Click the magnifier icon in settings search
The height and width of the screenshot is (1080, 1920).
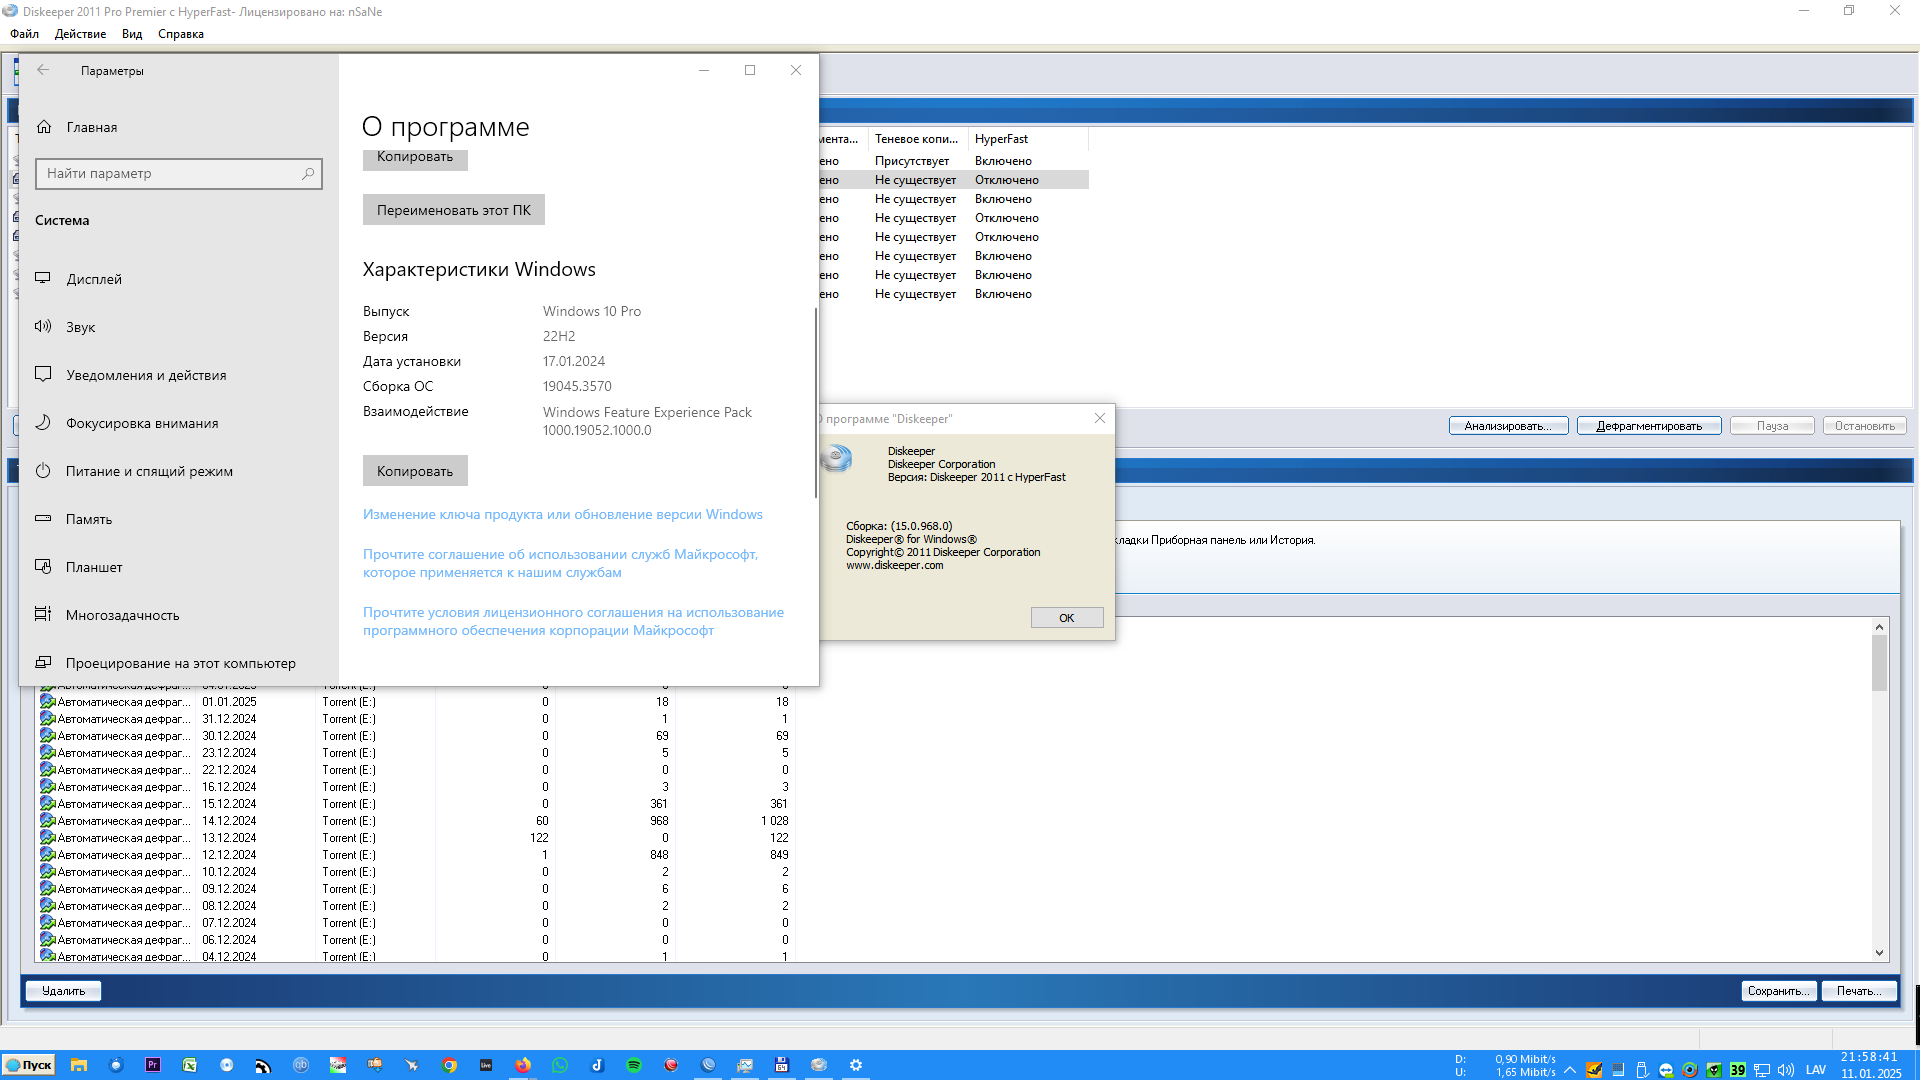308,174
